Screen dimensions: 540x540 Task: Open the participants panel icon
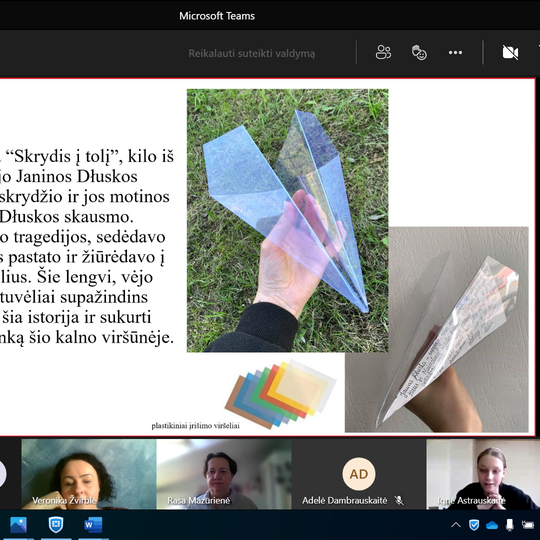(x=383, y=53)
